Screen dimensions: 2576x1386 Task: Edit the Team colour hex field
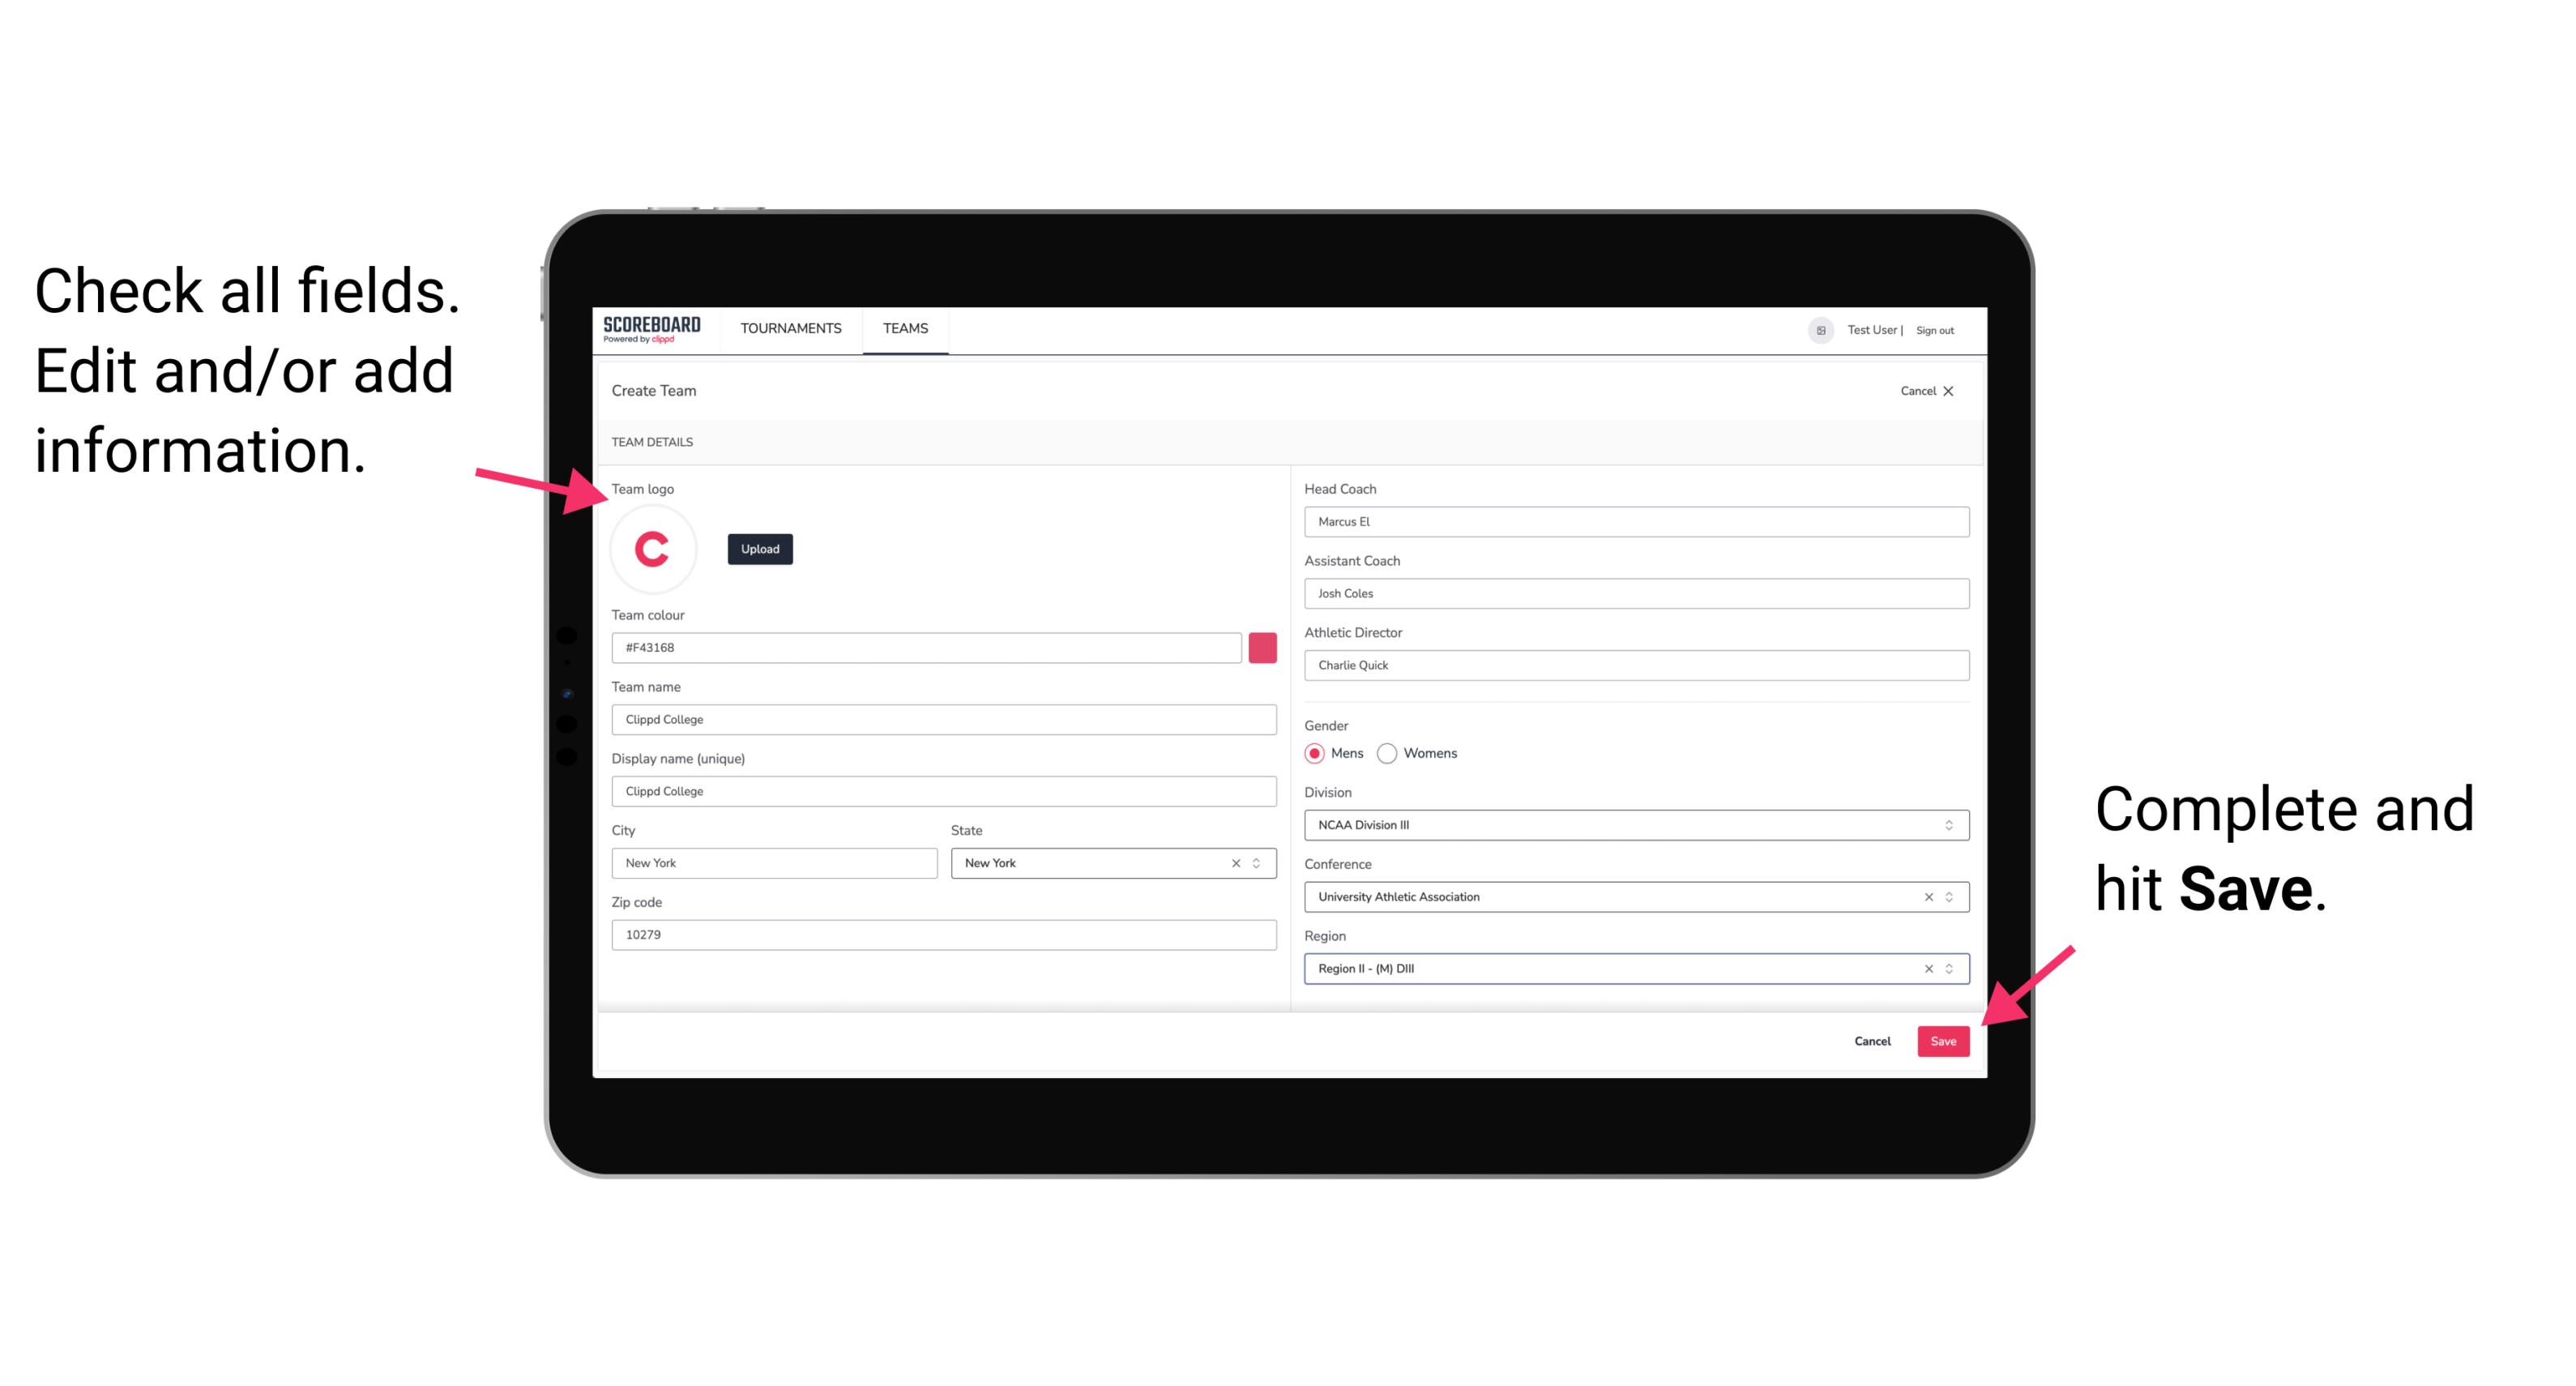[x=929, y=647]
